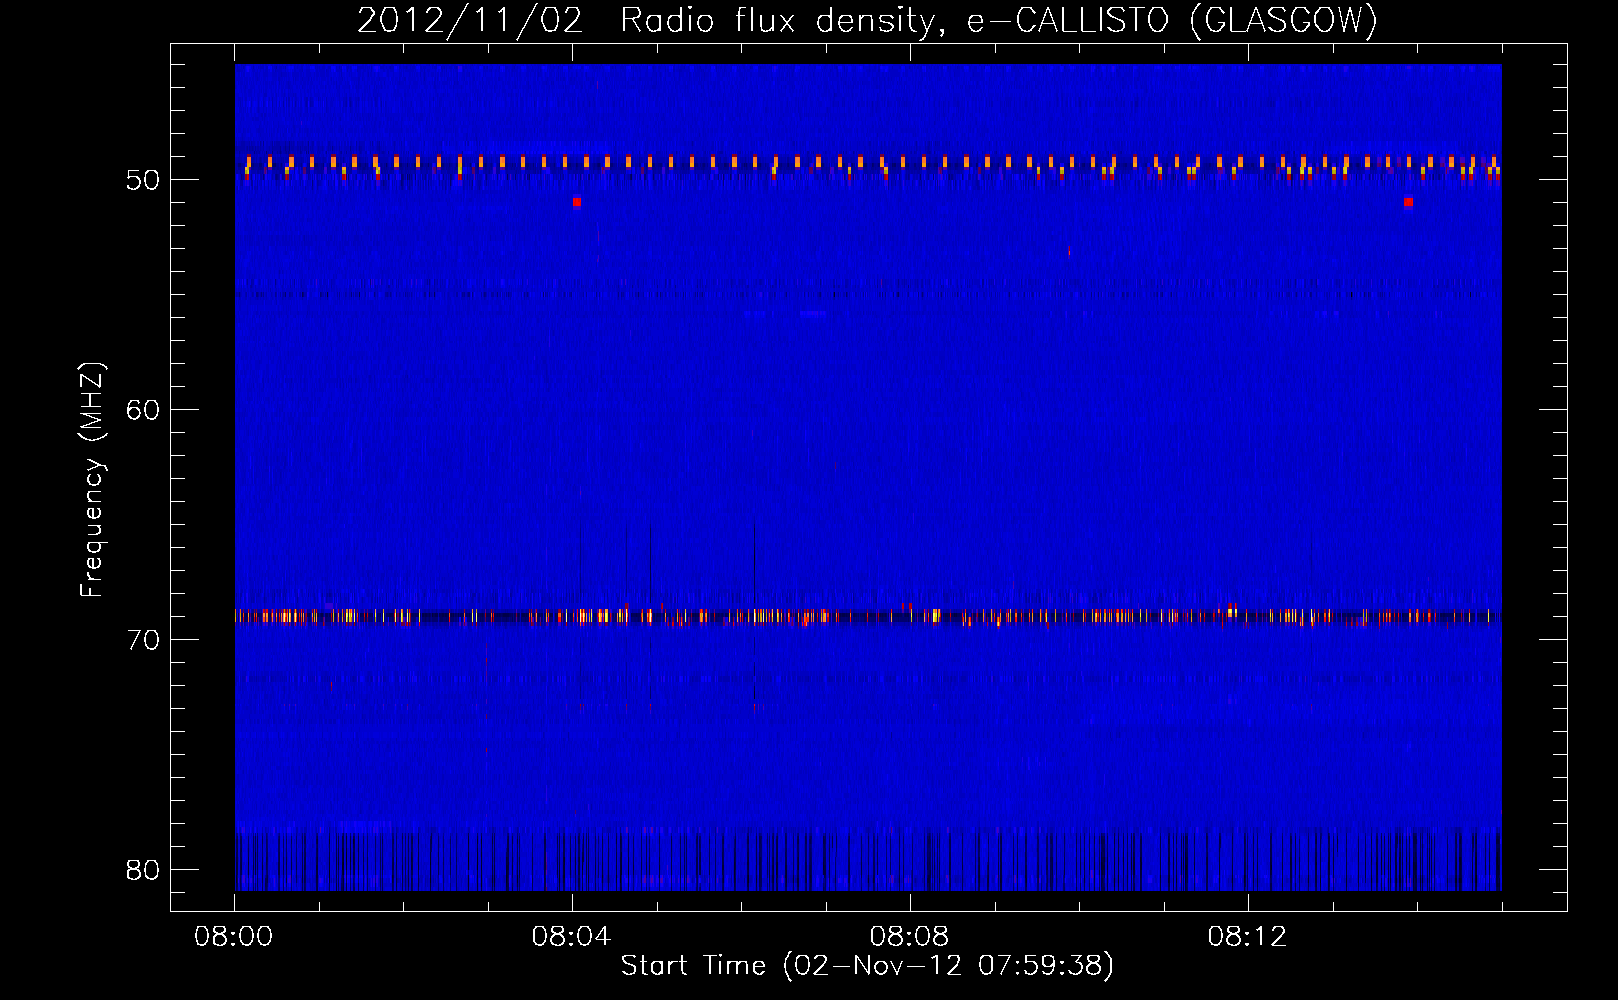
Task: Click the "80" frequency tick label
Action: [143, 870]
